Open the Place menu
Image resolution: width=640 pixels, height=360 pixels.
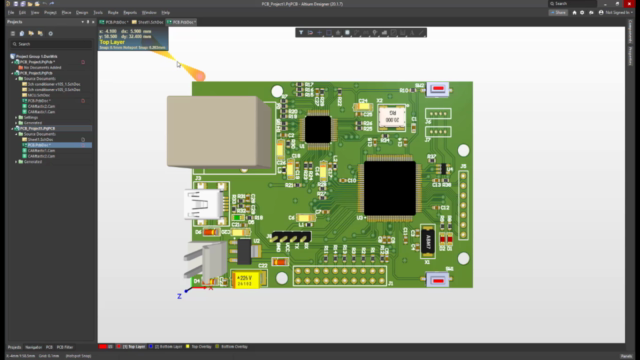click(x=66, y=13)
